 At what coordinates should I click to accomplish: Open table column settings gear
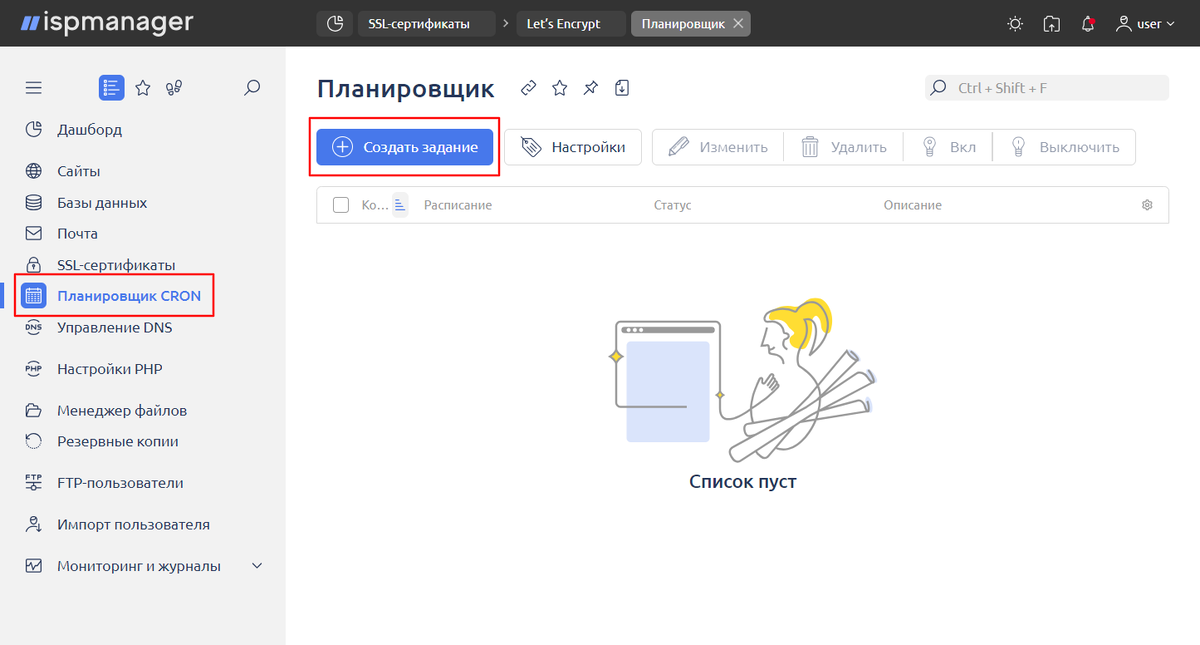[1147, 205]
